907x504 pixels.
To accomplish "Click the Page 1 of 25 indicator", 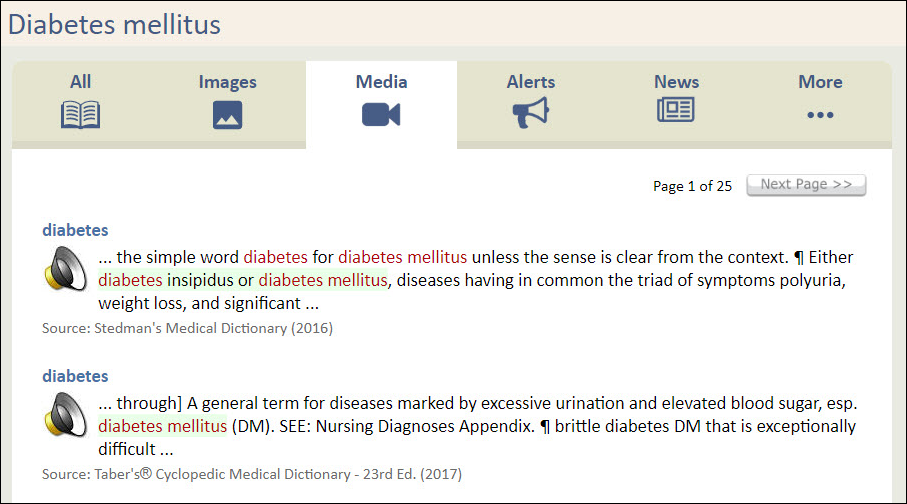I will (692, 186).
